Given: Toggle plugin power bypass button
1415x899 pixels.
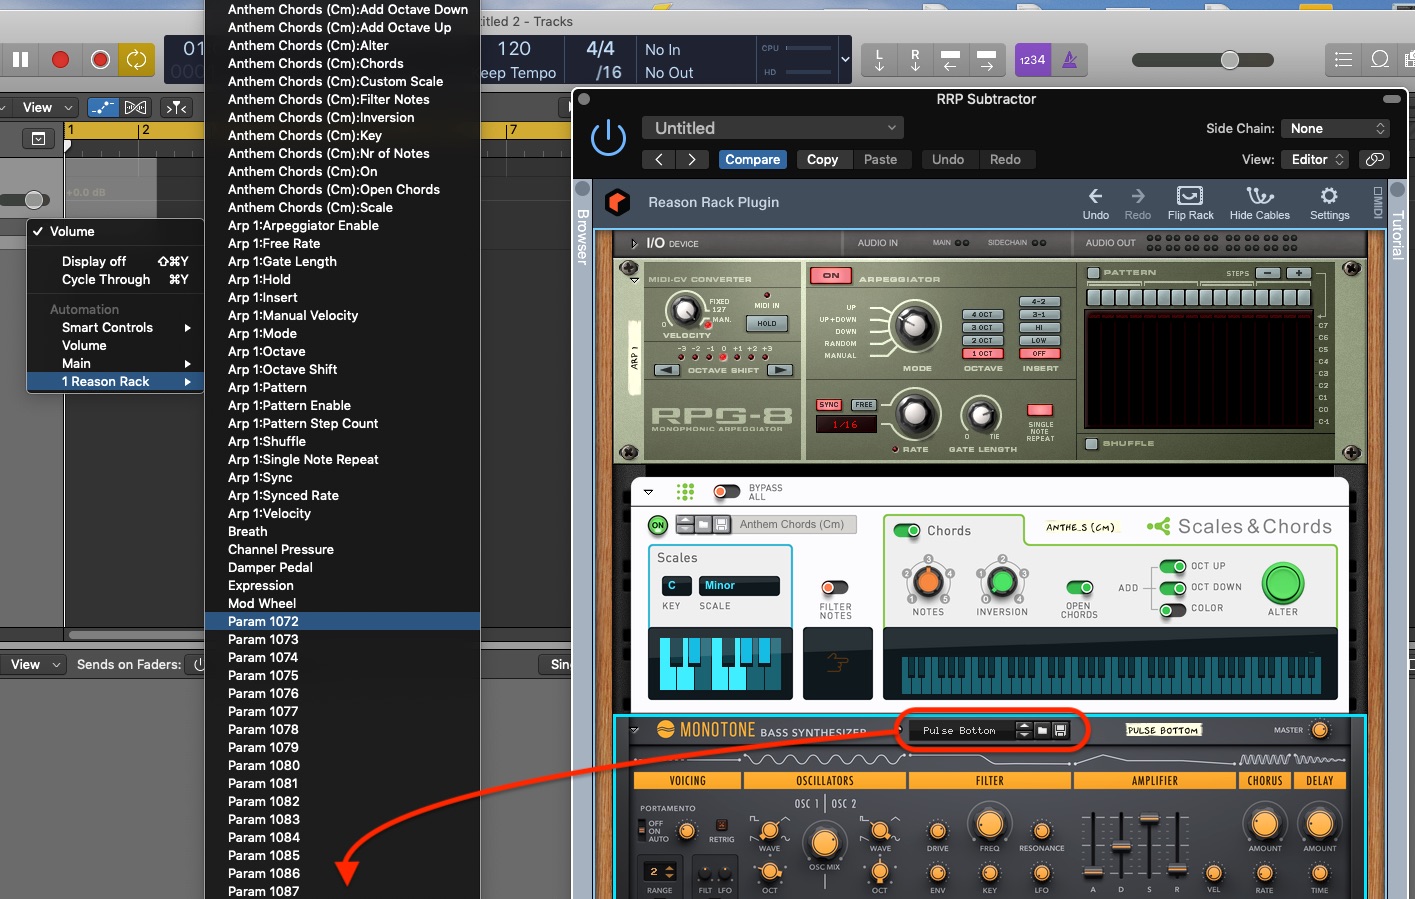Looking at the screenshot, I should point(608,138).
